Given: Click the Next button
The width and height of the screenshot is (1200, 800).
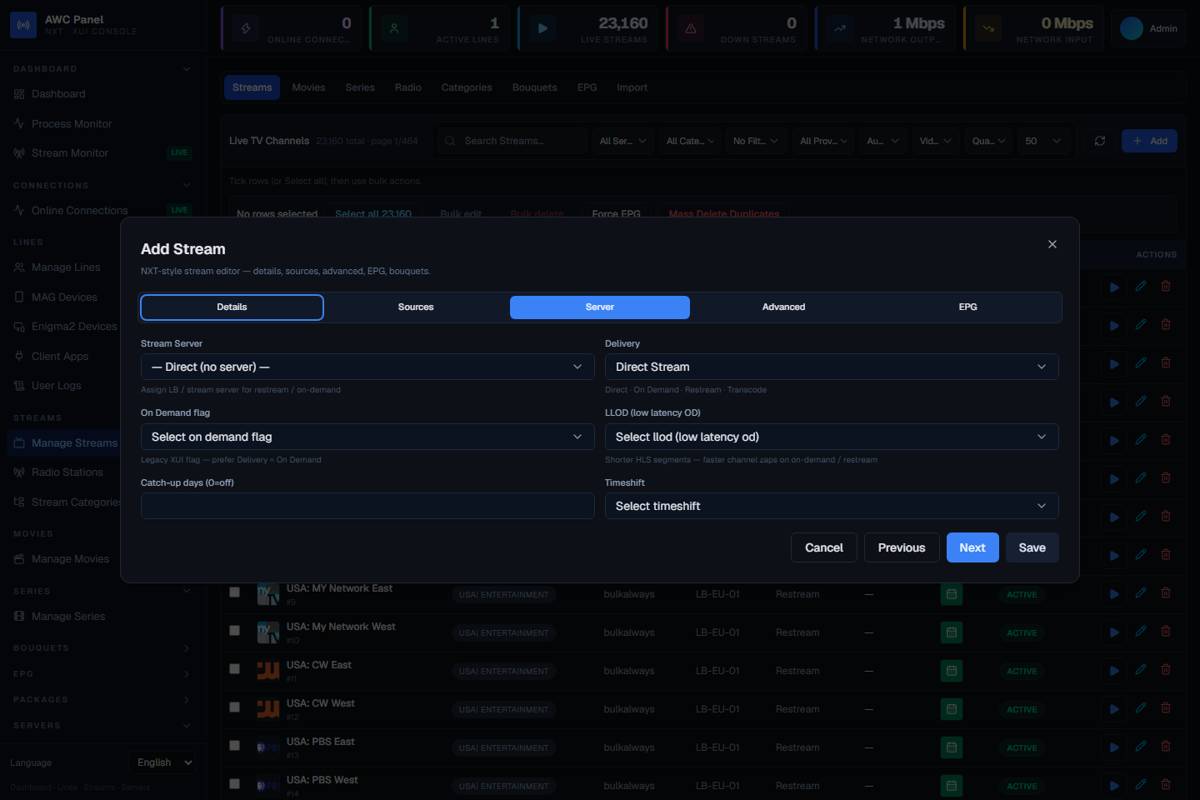Looking at the screenshot, I should pos(973,547).
